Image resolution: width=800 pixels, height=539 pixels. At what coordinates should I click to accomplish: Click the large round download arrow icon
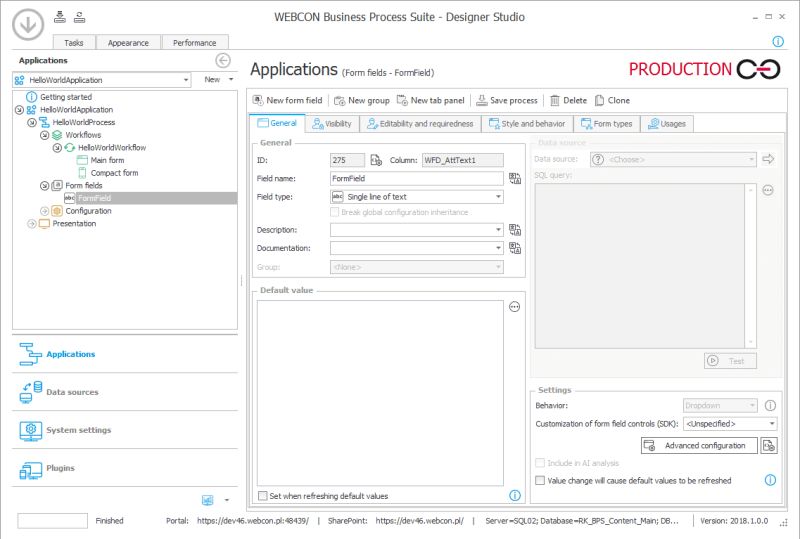point(28,24)
